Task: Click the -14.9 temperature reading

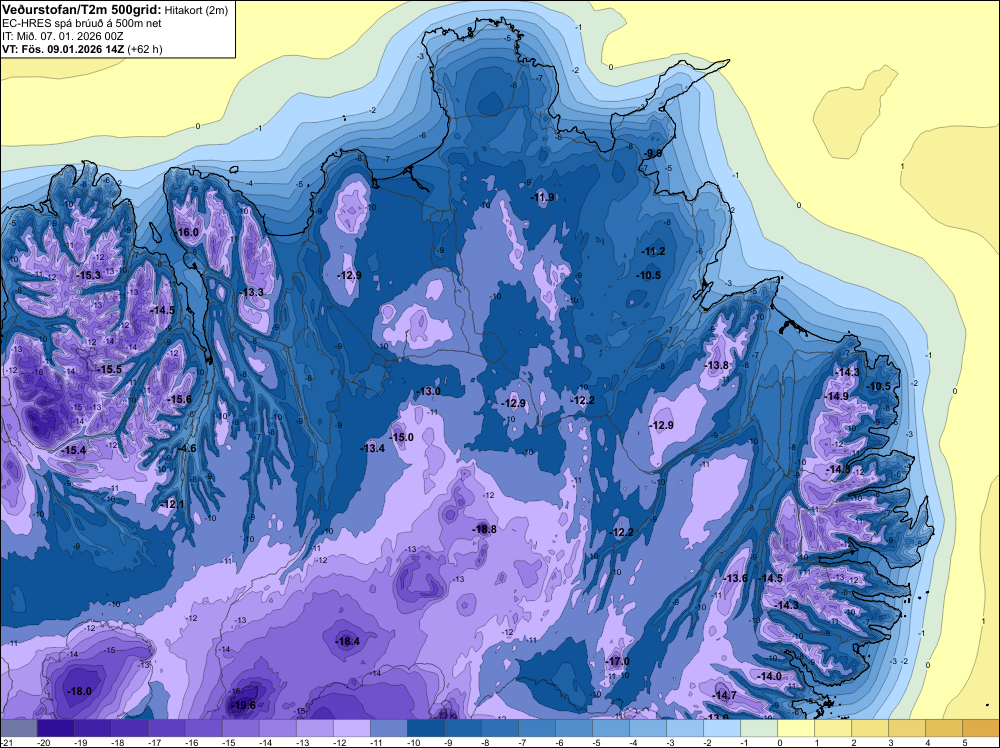Action: pos(836,396)
